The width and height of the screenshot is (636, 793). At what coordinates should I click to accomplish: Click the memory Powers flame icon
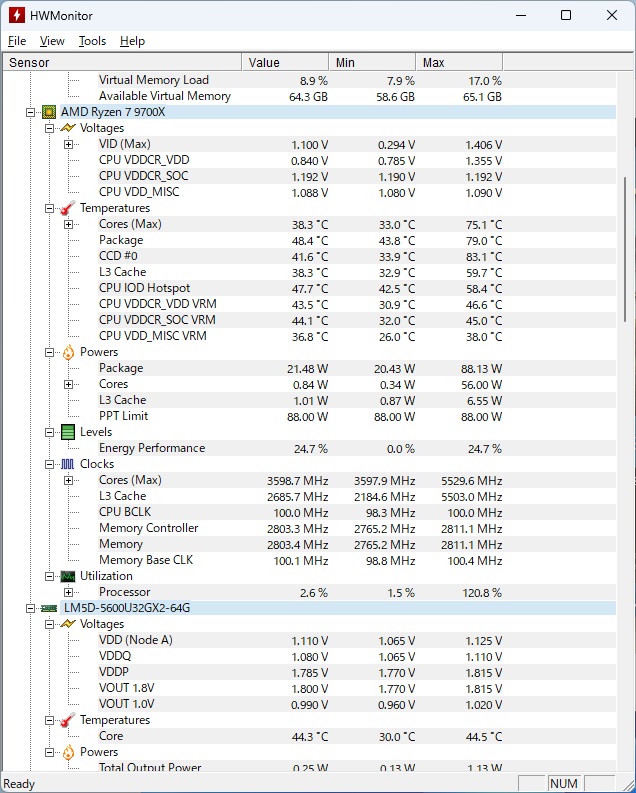[x=68, y=752]
